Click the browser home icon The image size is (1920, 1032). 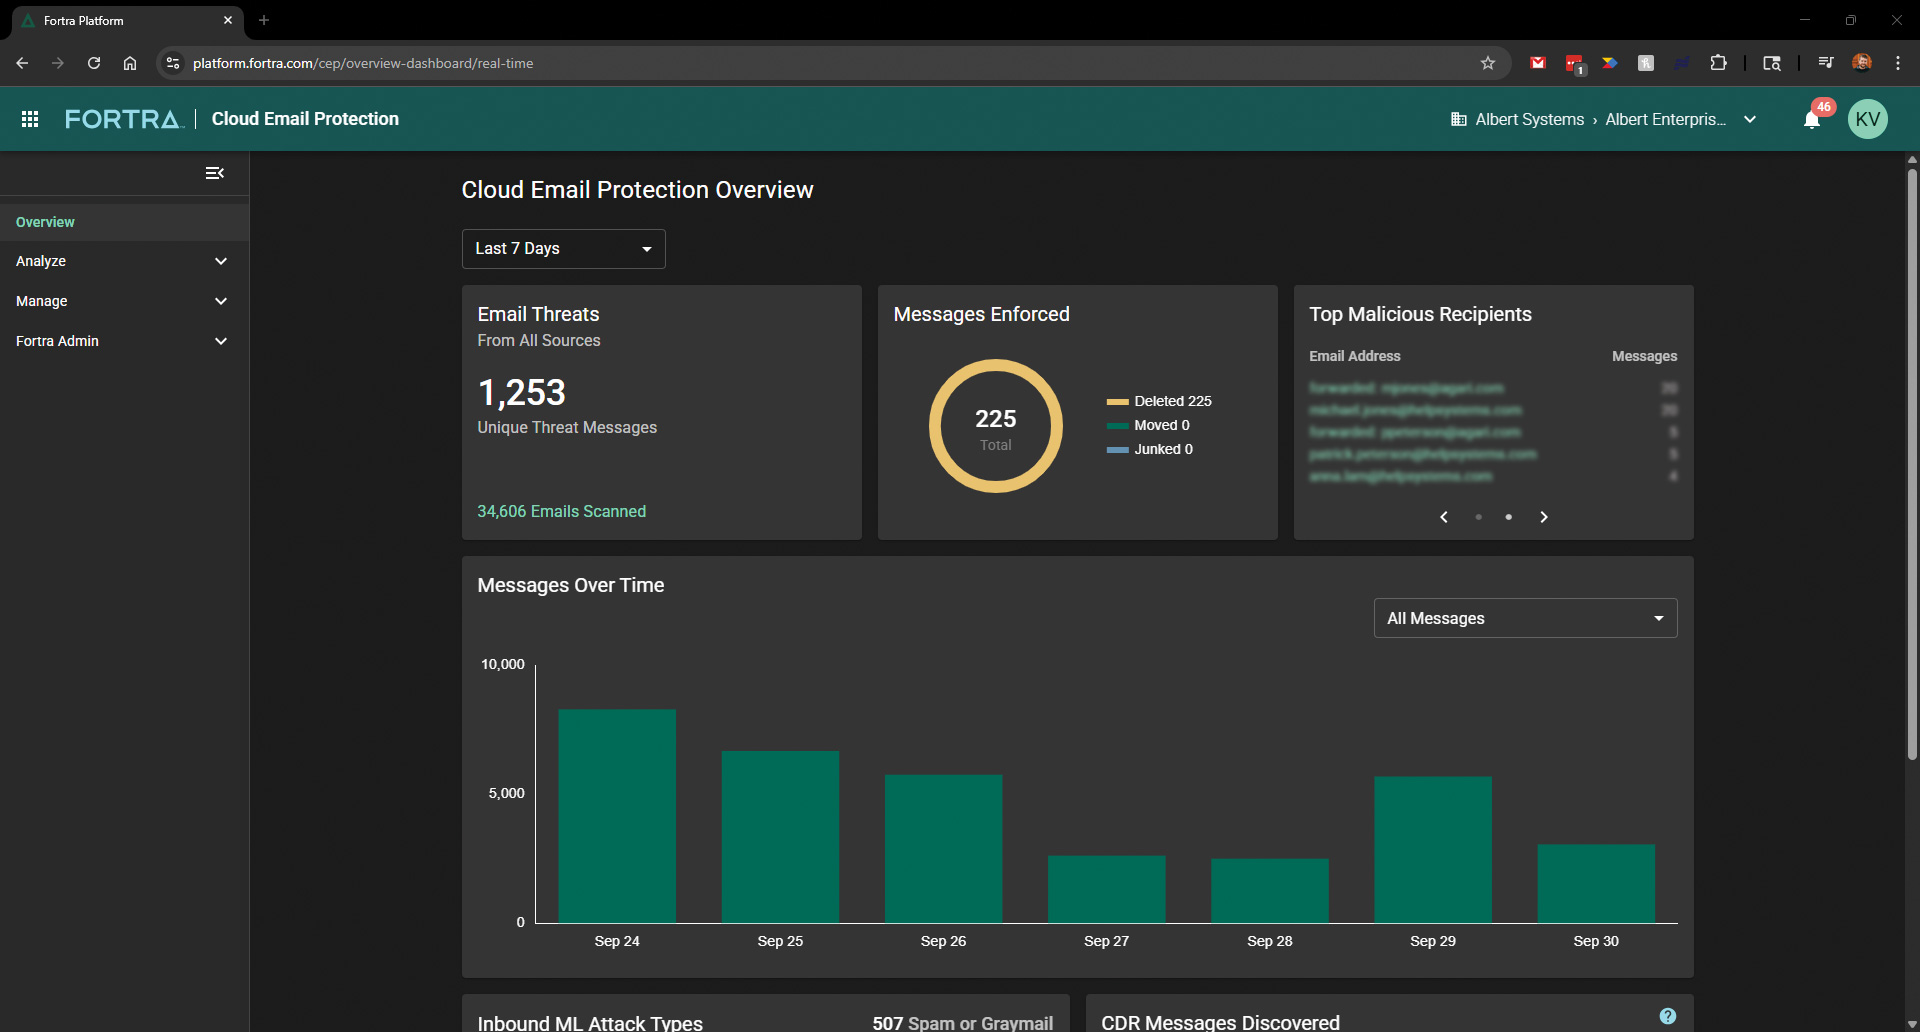pos(130,62)
